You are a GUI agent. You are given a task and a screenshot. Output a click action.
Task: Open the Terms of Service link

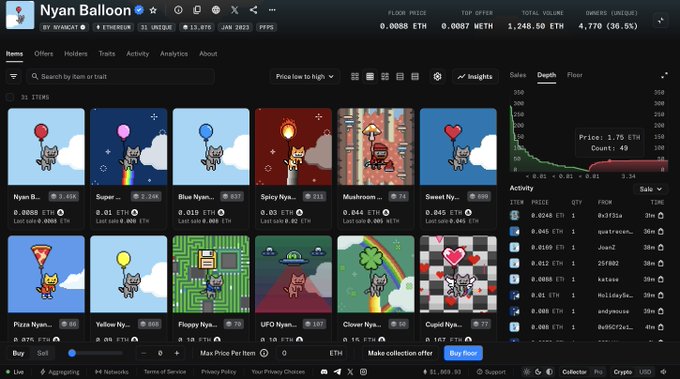(165, 372)
